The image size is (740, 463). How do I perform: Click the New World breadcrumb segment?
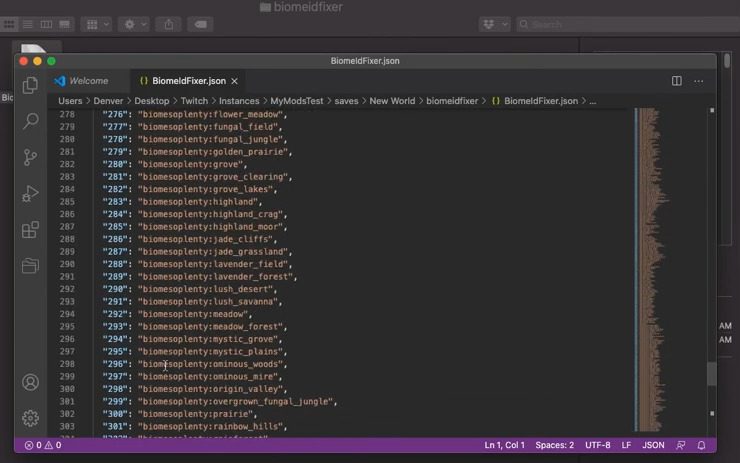tap(392, 101)
